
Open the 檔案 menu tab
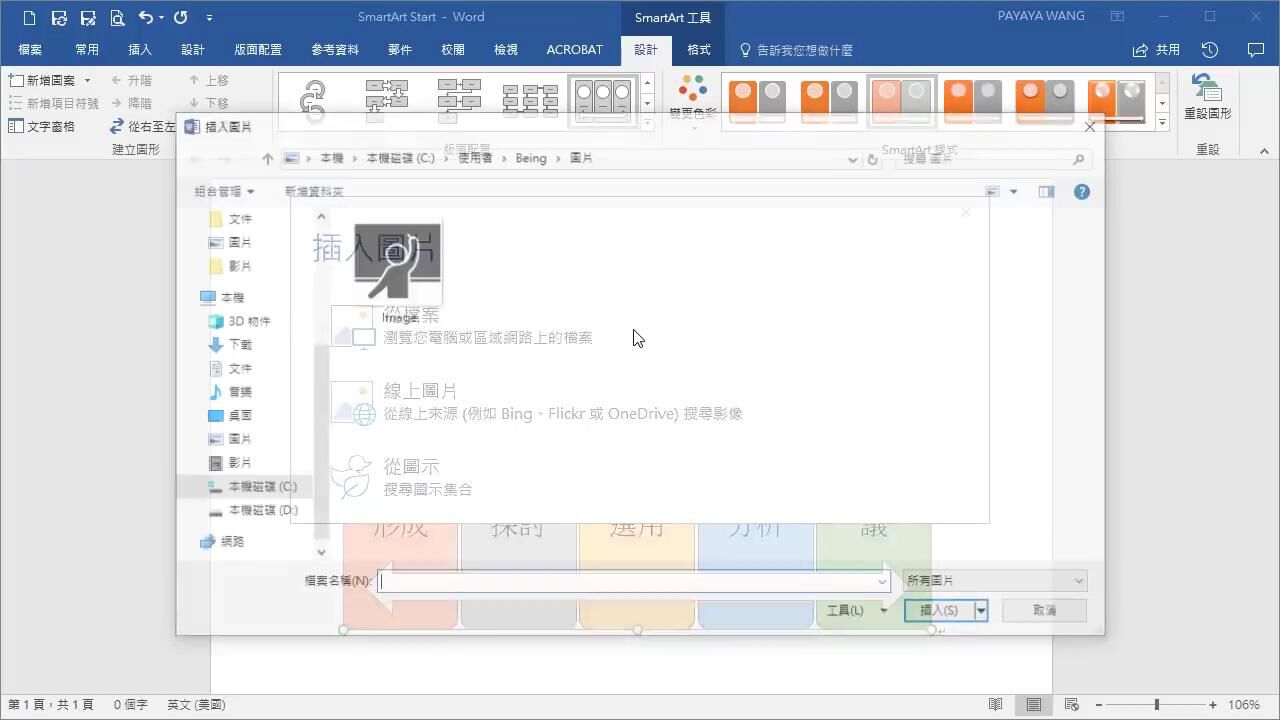[x=30, y=49]
